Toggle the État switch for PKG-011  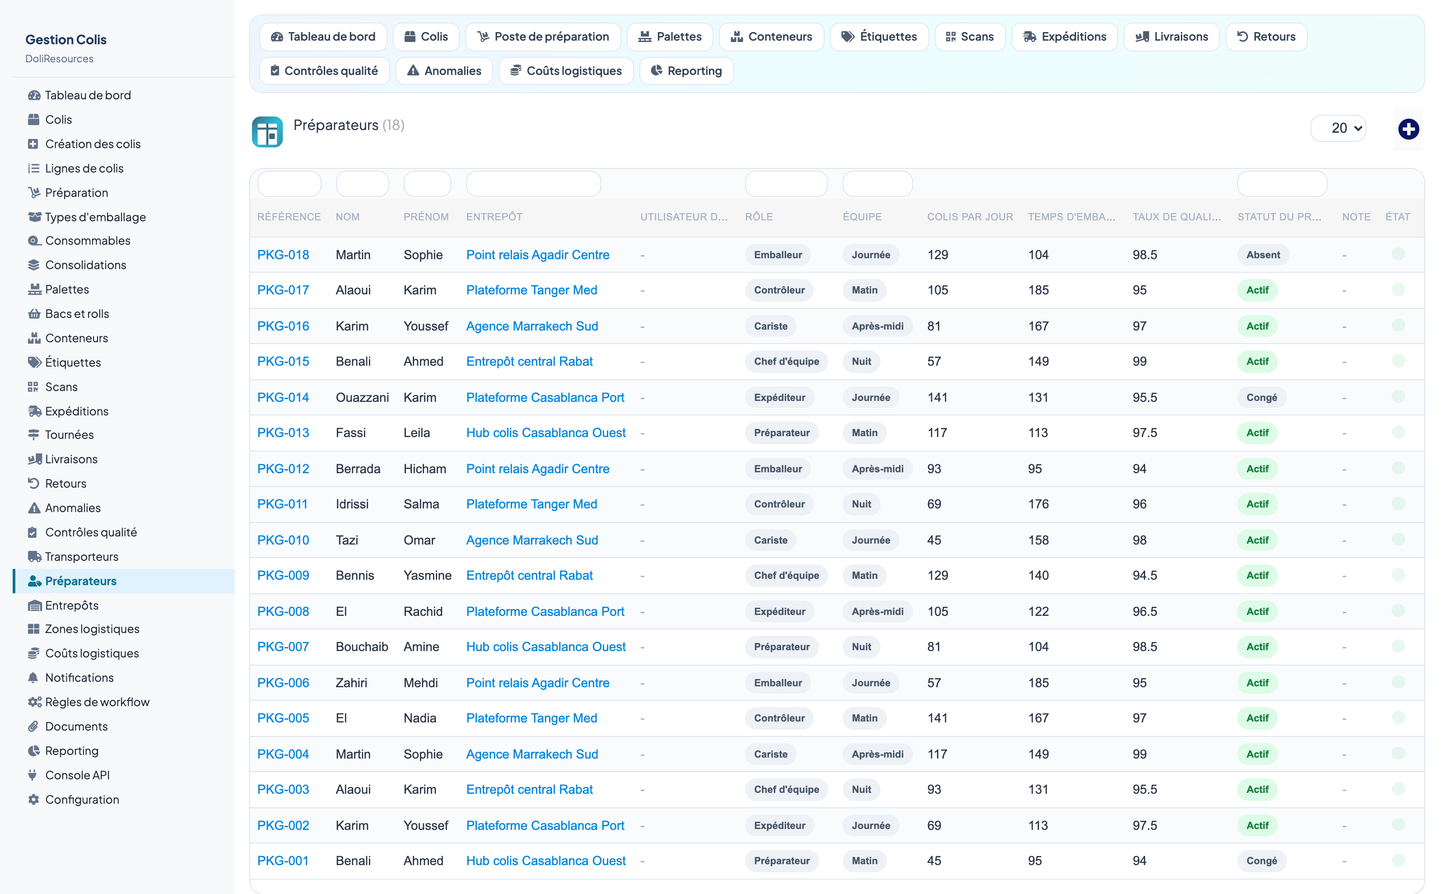(x=1398, y=504)
